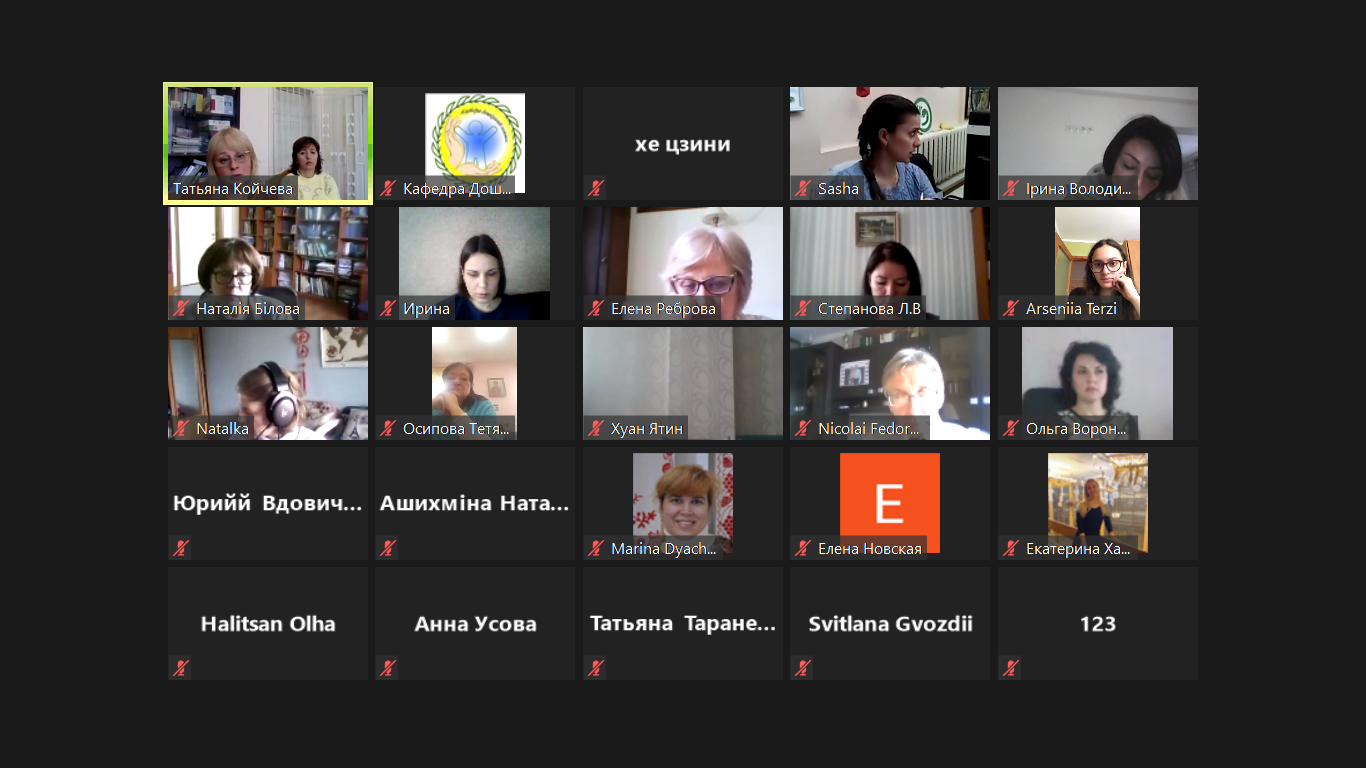1366x768 pixels.
Task: Click the Юрийй Вдович name text
Action: [x=268, y=503]
